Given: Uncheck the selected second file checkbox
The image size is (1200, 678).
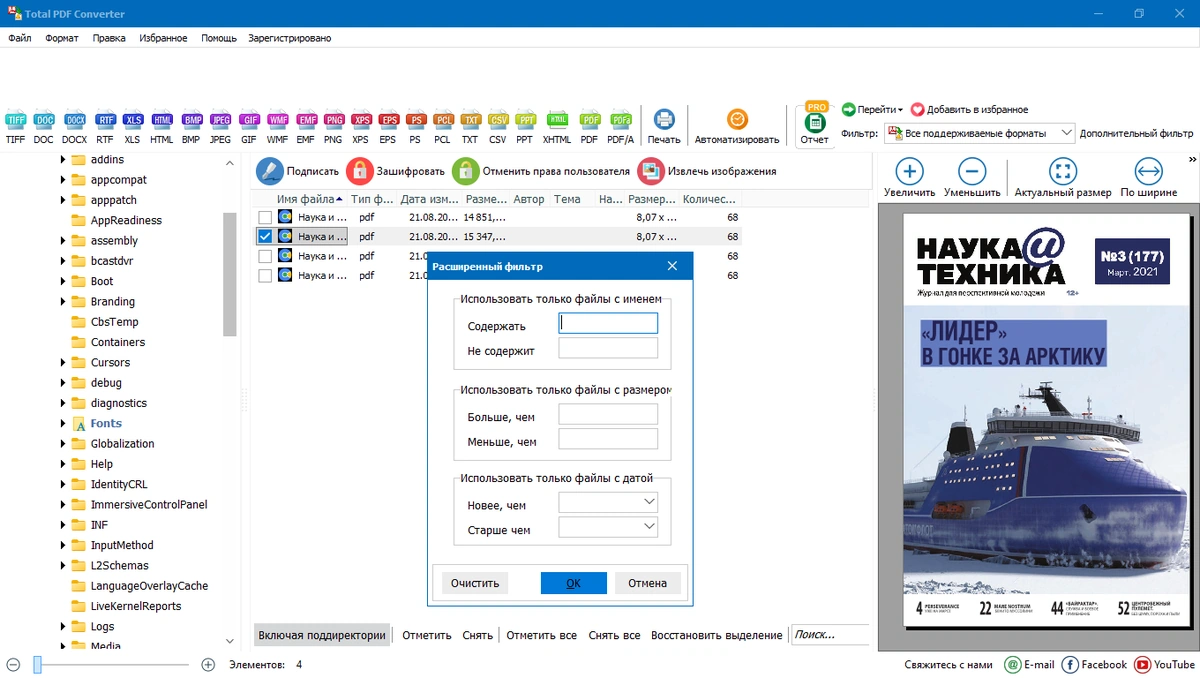Looking at the screenshot, I should pyautogui.click(x=265, y=237).
